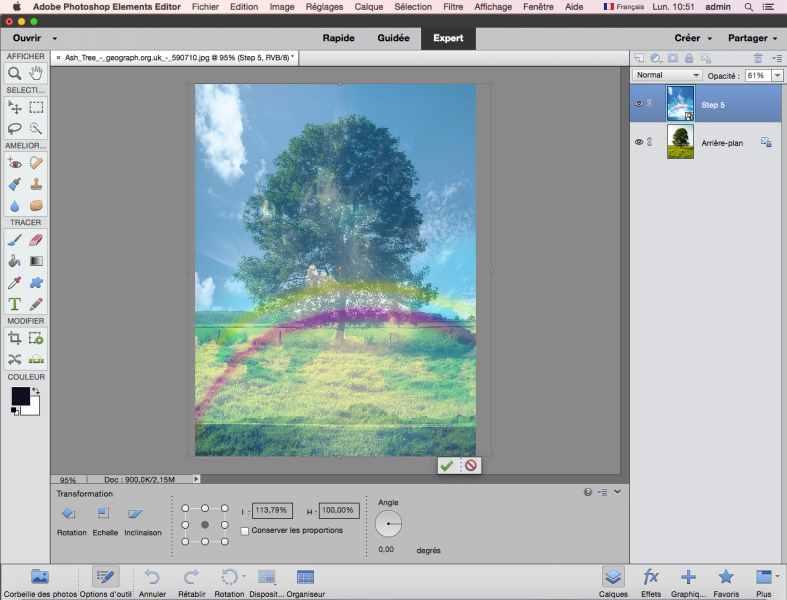Screen dimensions: 787x600
Task: Open the Favoris panel
Action: pos(726,582)
